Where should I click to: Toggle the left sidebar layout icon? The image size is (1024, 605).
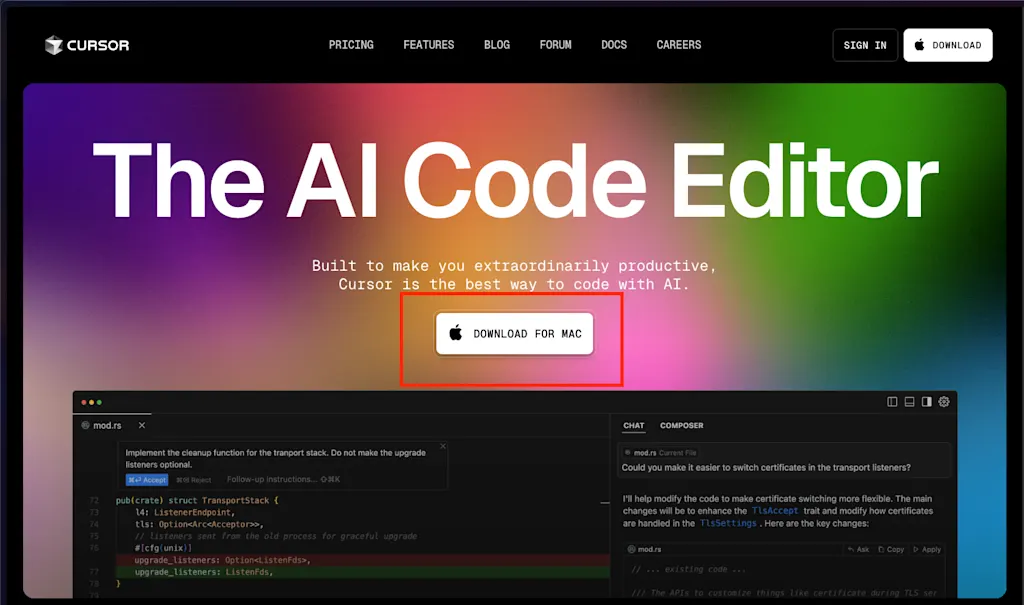click(x=892, y=402)
